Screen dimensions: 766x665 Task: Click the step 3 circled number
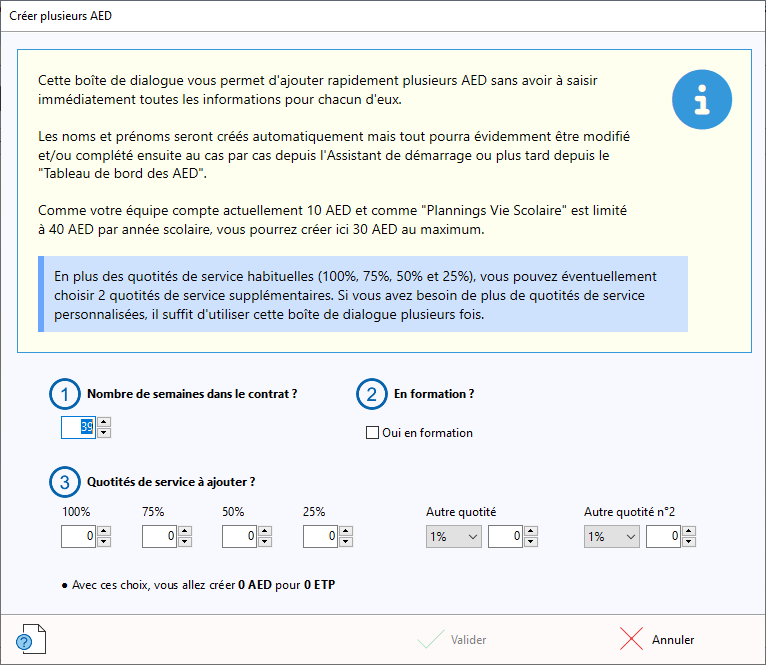[x=65, y=482]
